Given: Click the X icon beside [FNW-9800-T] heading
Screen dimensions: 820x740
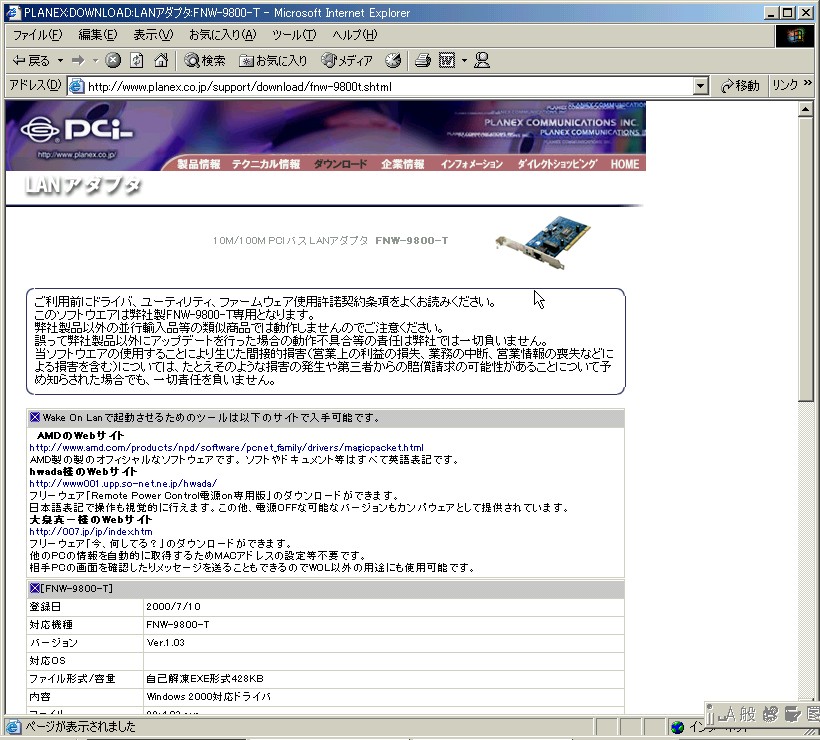Looking at the screenshot, I should [35, 588].
